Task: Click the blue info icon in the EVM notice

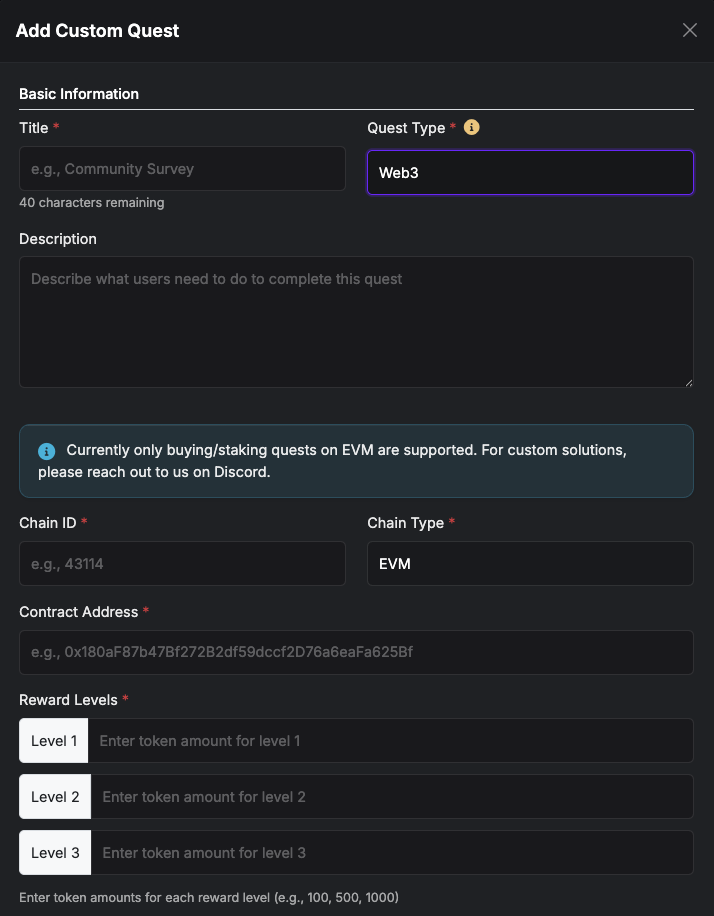Action: [x=46, y=451]
